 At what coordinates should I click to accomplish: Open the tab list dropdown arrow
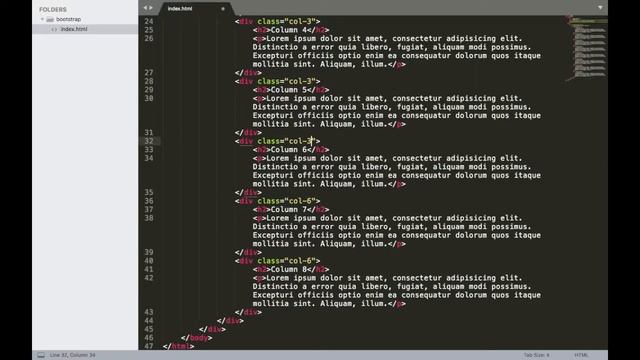pyautogui.click(x=600, y=7)
